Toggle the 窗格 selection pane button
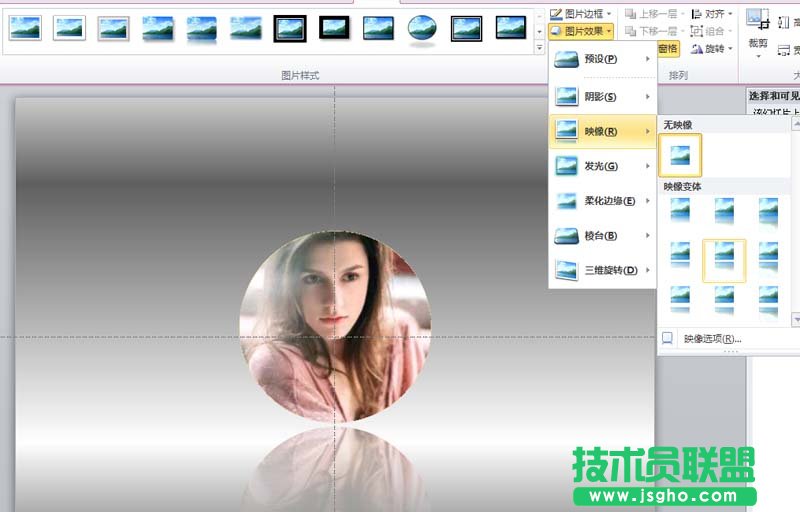This screenshot has width=800, height=512. [x=668, y=48]
